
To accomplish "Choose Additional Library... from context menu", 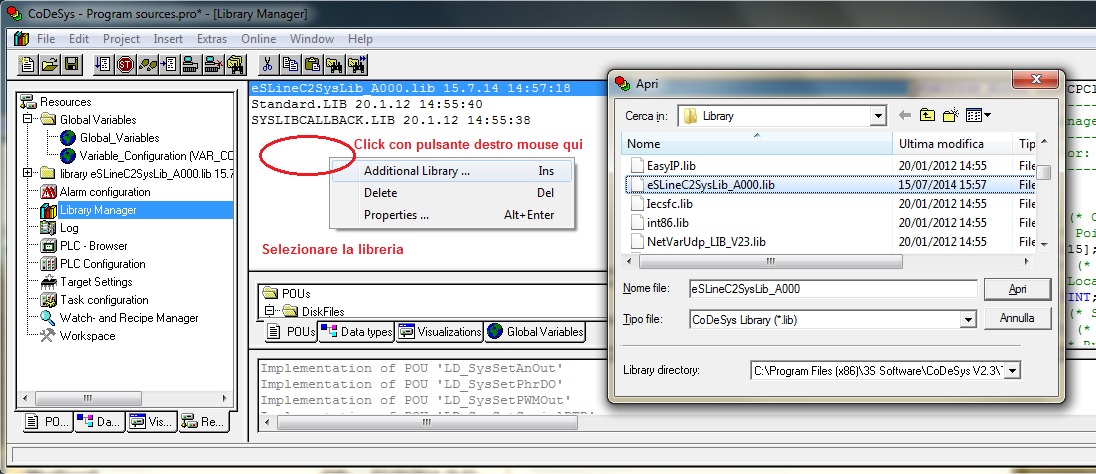I will pos(452,171).
